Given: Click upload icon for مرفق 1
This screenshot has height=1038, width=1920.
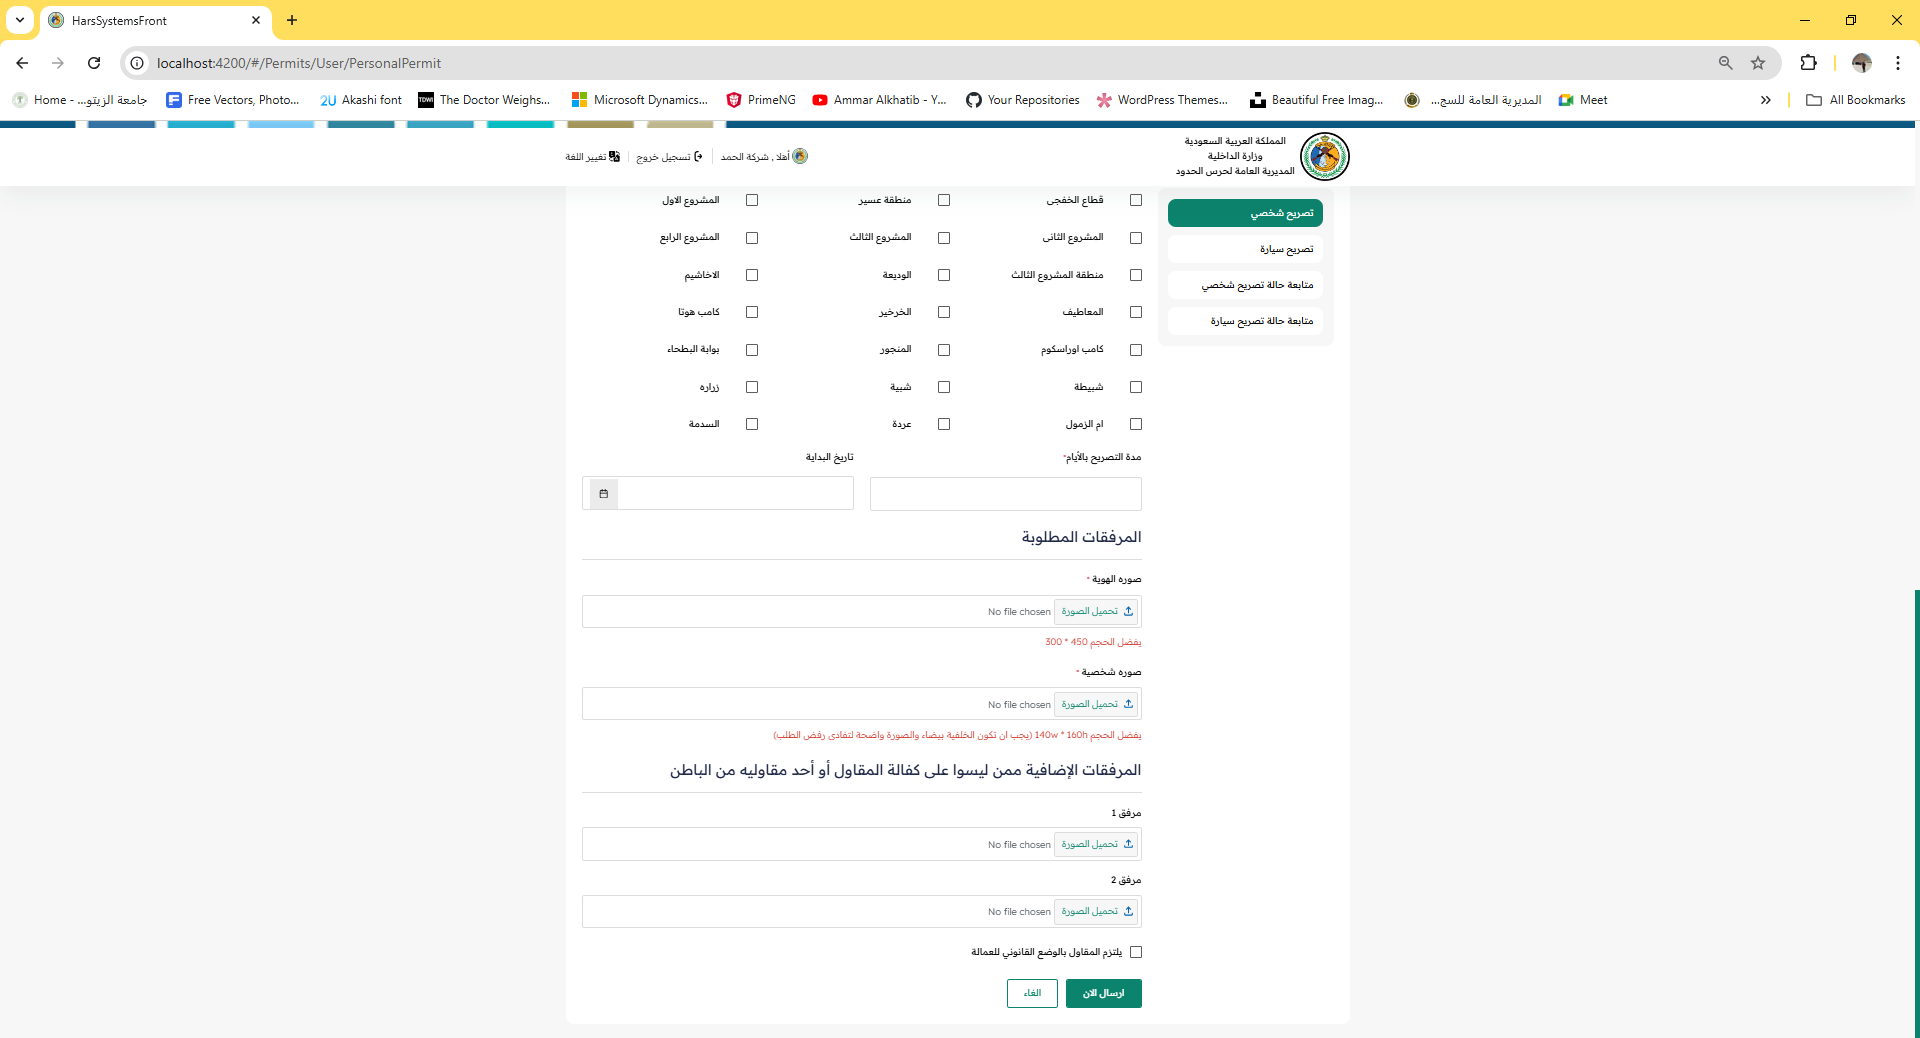Looking at the screenshot, I should (1128, 844).
